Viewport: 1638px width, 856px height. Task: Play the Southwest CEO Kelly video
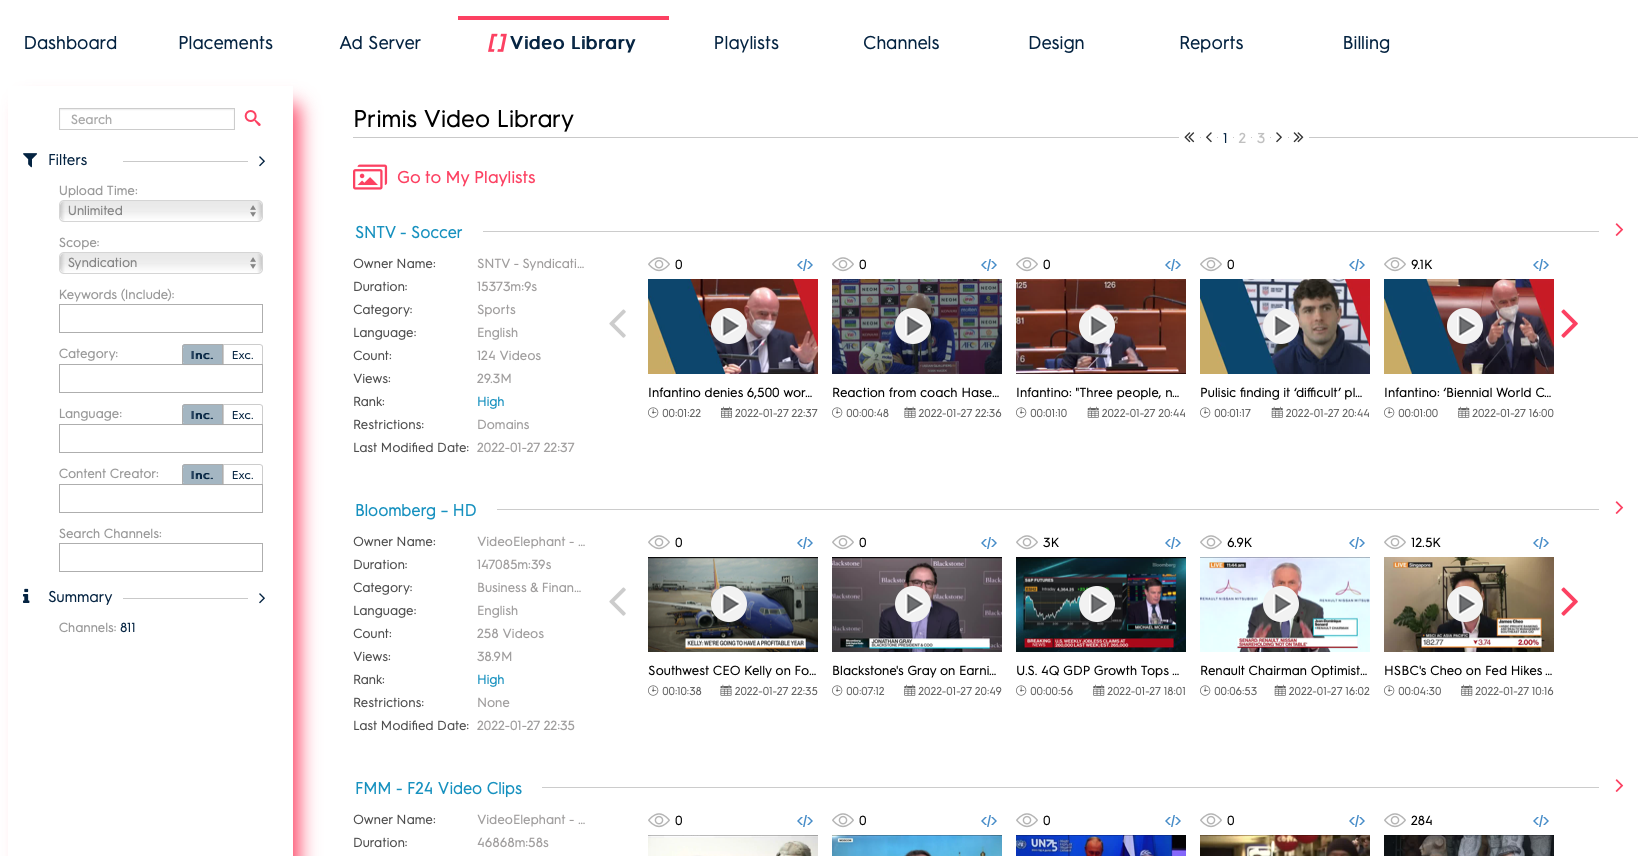(729, 604)
